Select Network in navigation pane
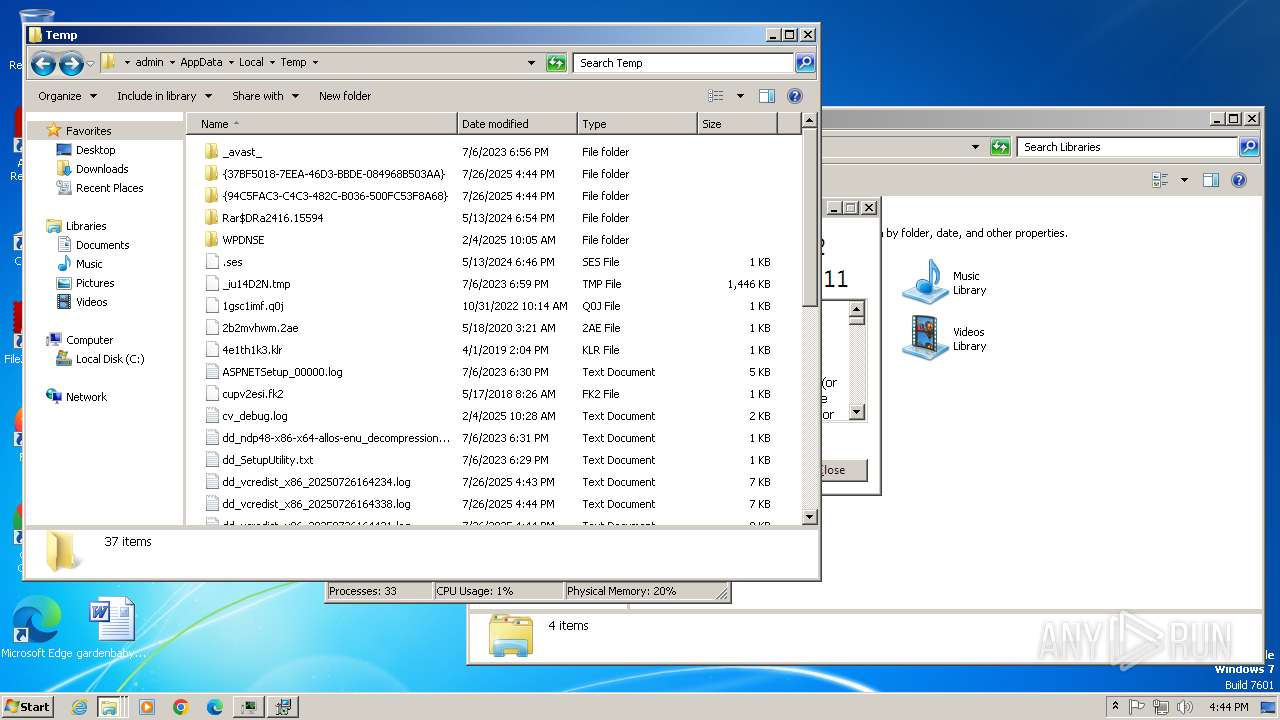This screenshot has width=1280, height=720. coord(86,397)
